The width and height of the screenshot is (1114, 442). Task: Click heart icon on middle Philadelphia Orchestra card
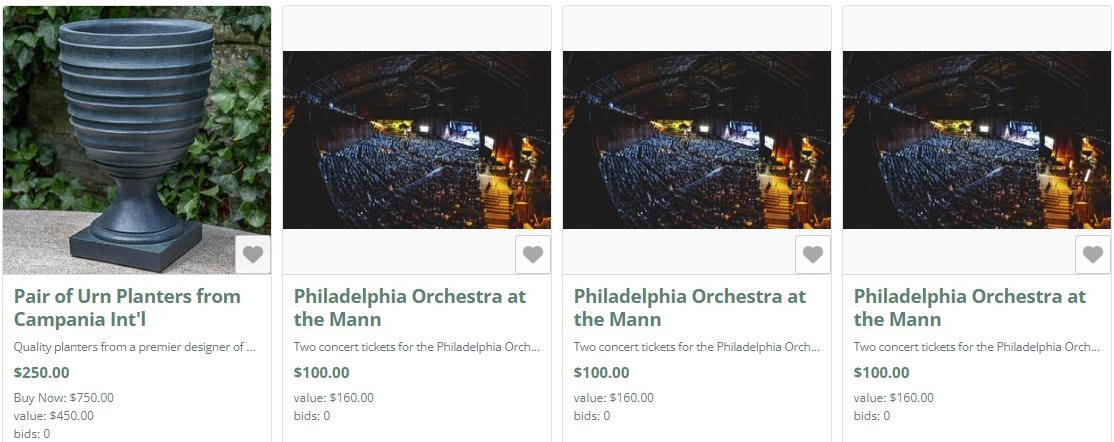813,254
